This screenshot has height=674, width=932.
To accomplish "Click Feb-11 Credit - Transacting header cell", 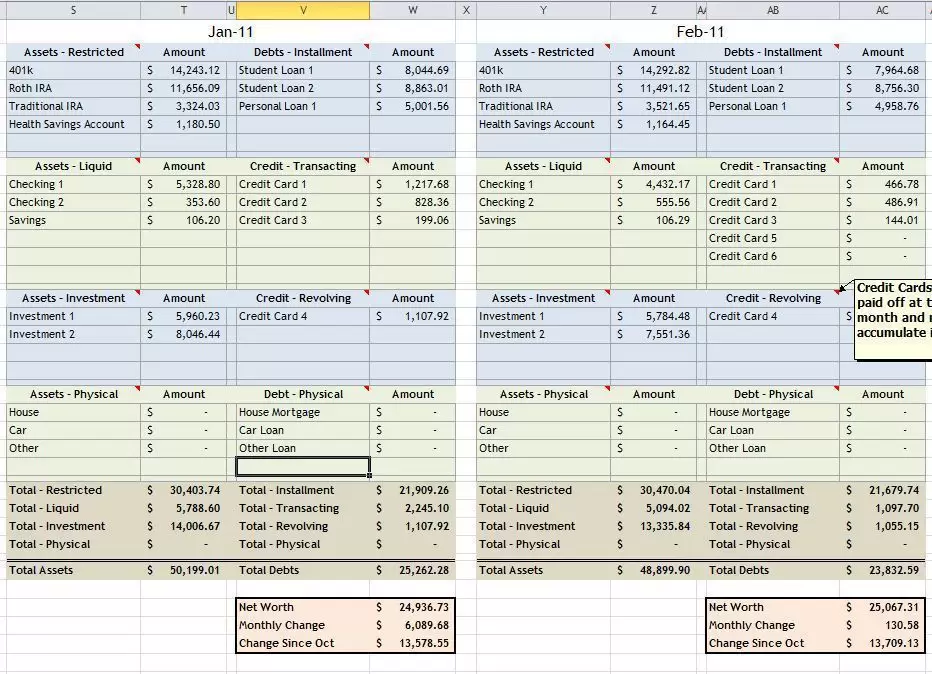I will 773,166.
